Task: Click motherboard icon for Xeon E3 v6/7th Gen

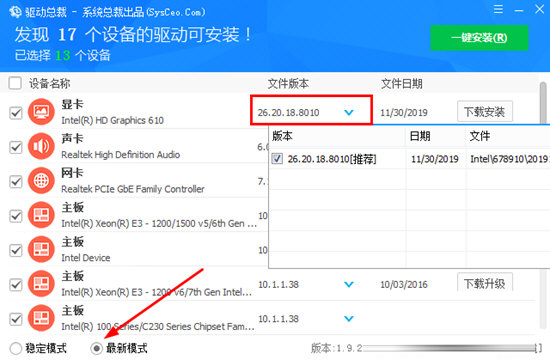Action: [41, 284]
